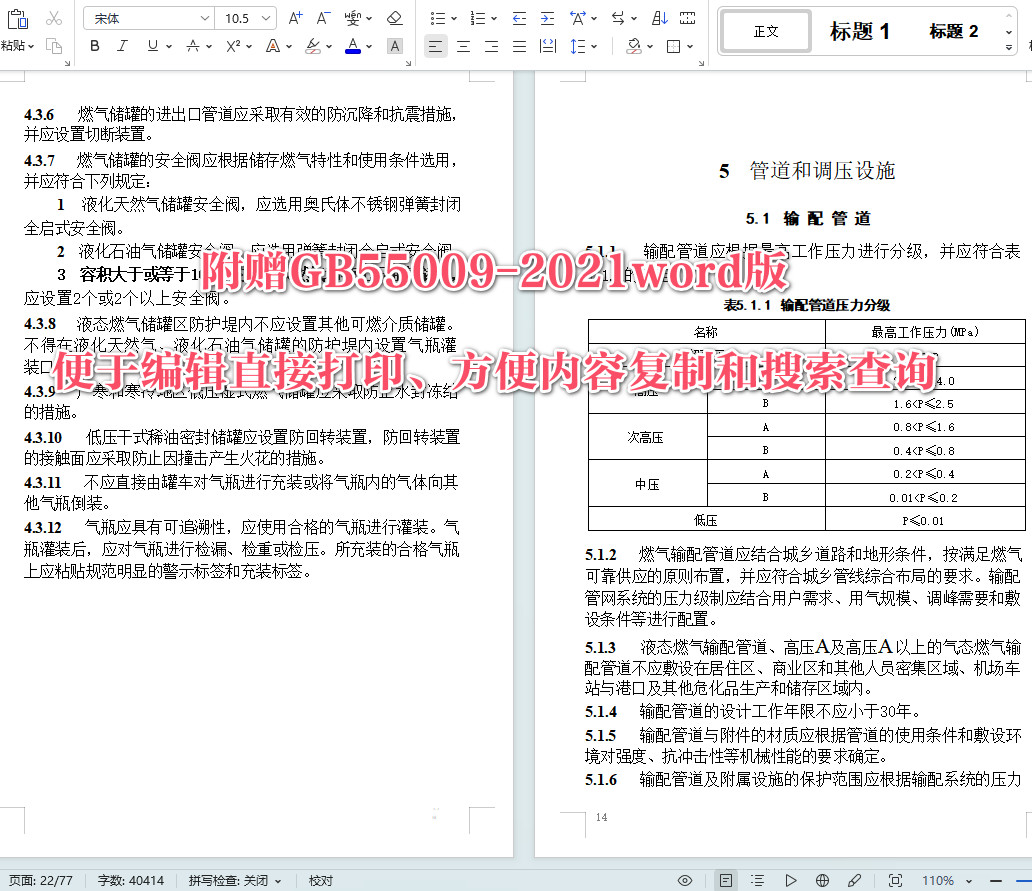The image size is (1032, 891).
Task: Toggle center text alignment
Action: pyautogui.click(x=462, y=46)
